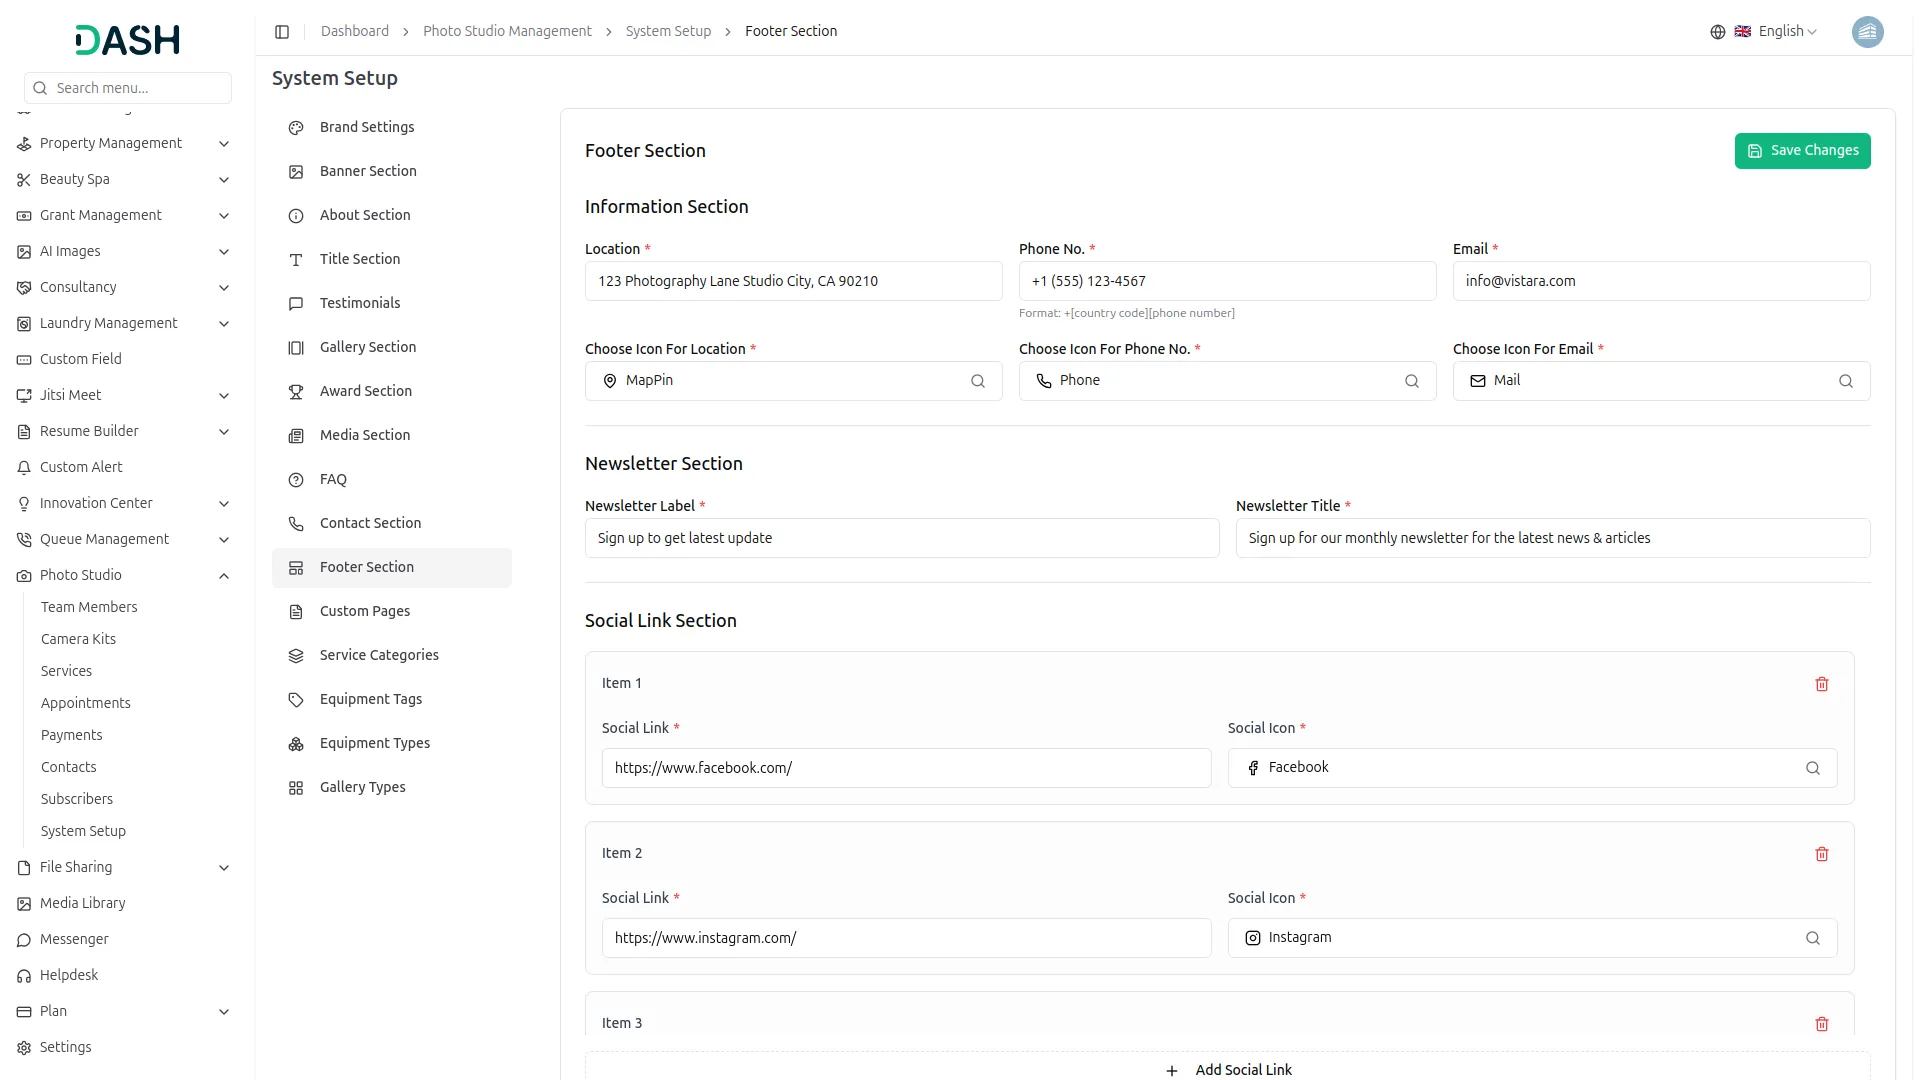
Task: Click the Newsletter Label input field
Action: click(x=901, y=538)
